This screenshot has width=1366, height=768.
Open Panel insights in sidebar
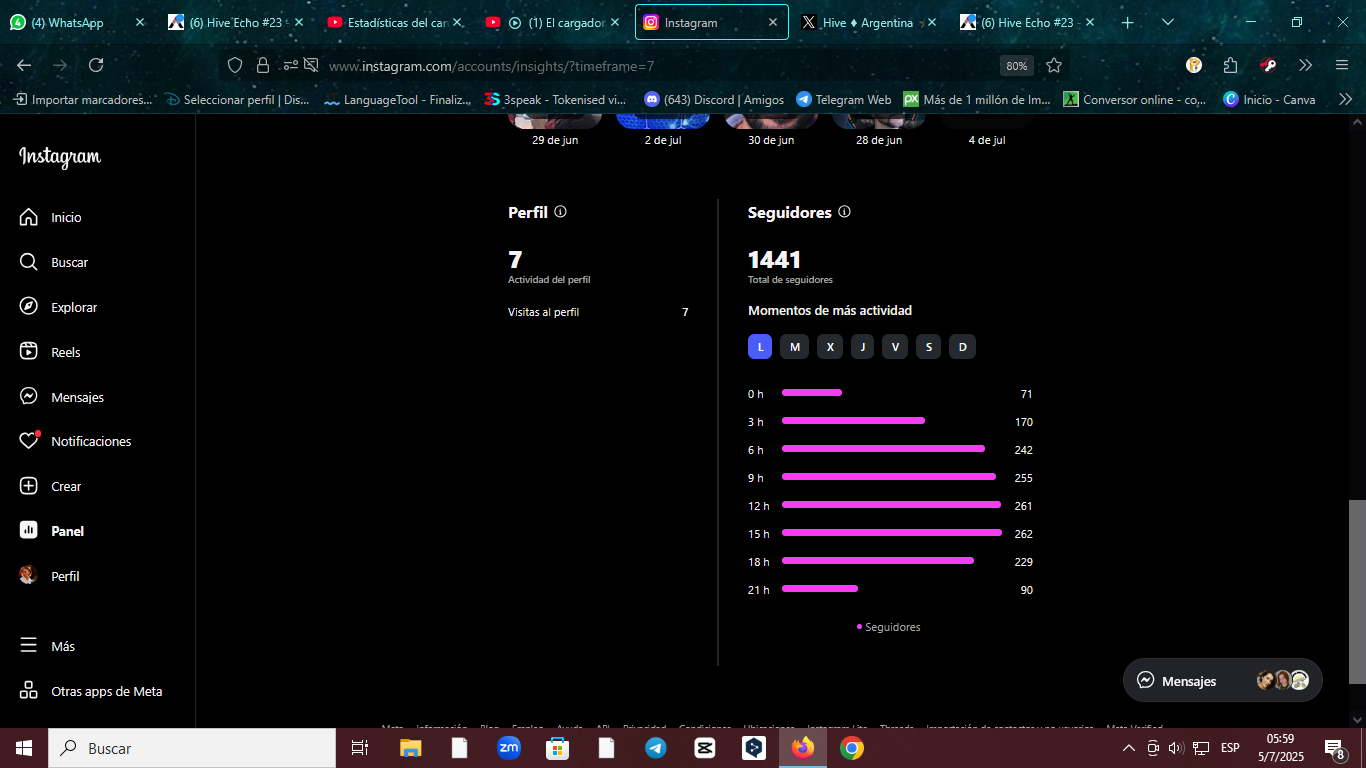52,531
